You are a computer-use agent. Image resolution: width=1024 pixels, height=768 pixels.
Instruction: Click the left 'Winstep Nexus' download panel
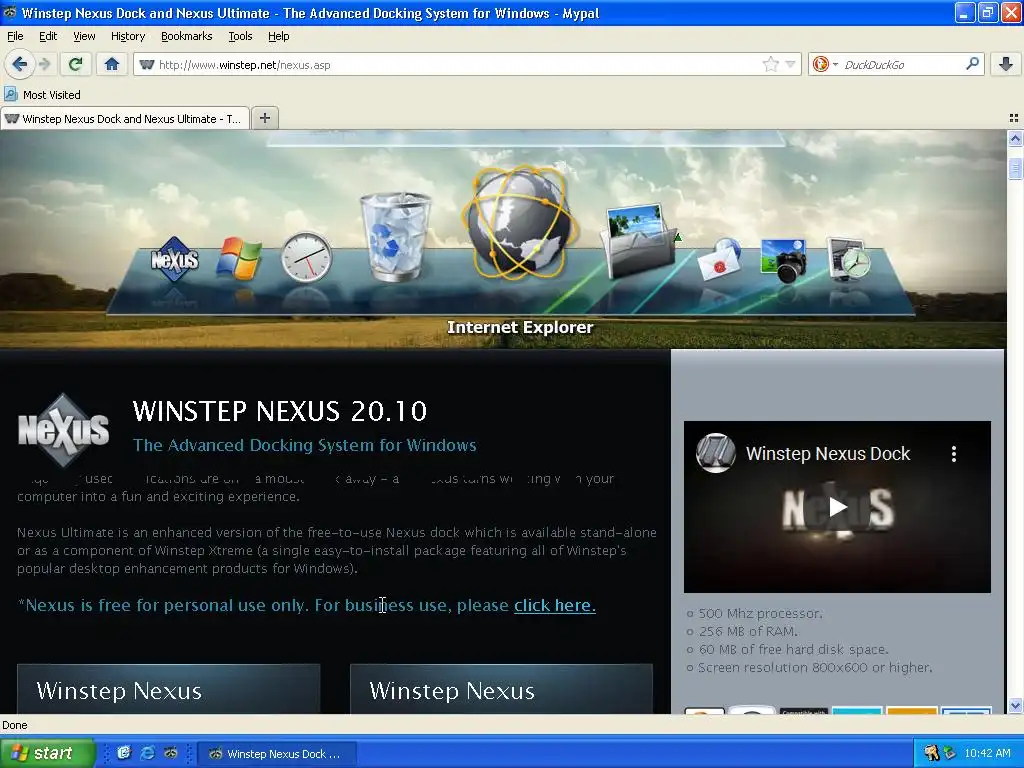(168, 689)
